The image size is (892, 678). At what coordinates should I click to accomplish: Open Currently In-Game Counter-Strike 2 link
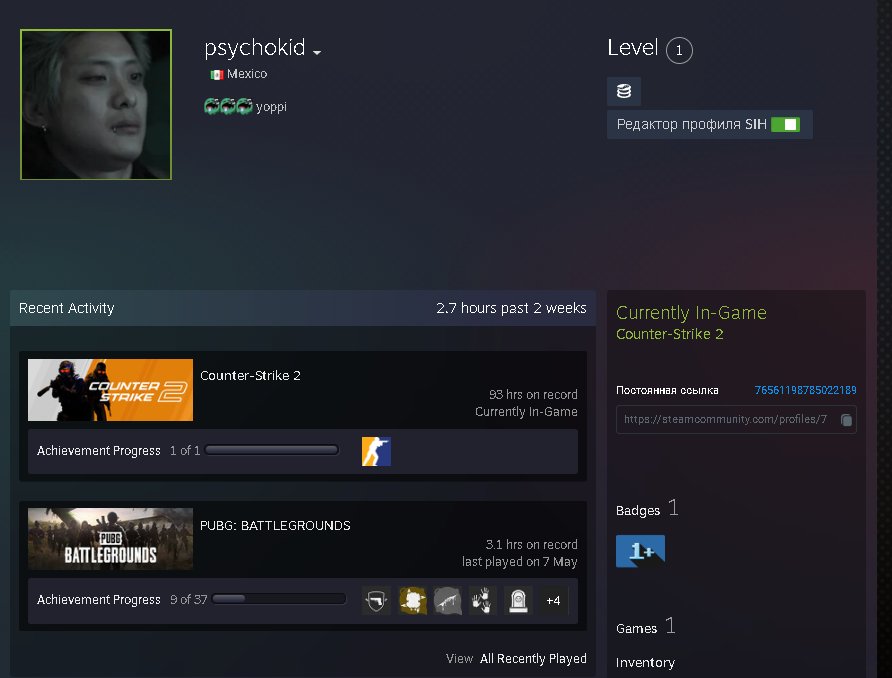pyautogui.click(x=670, y=334)
